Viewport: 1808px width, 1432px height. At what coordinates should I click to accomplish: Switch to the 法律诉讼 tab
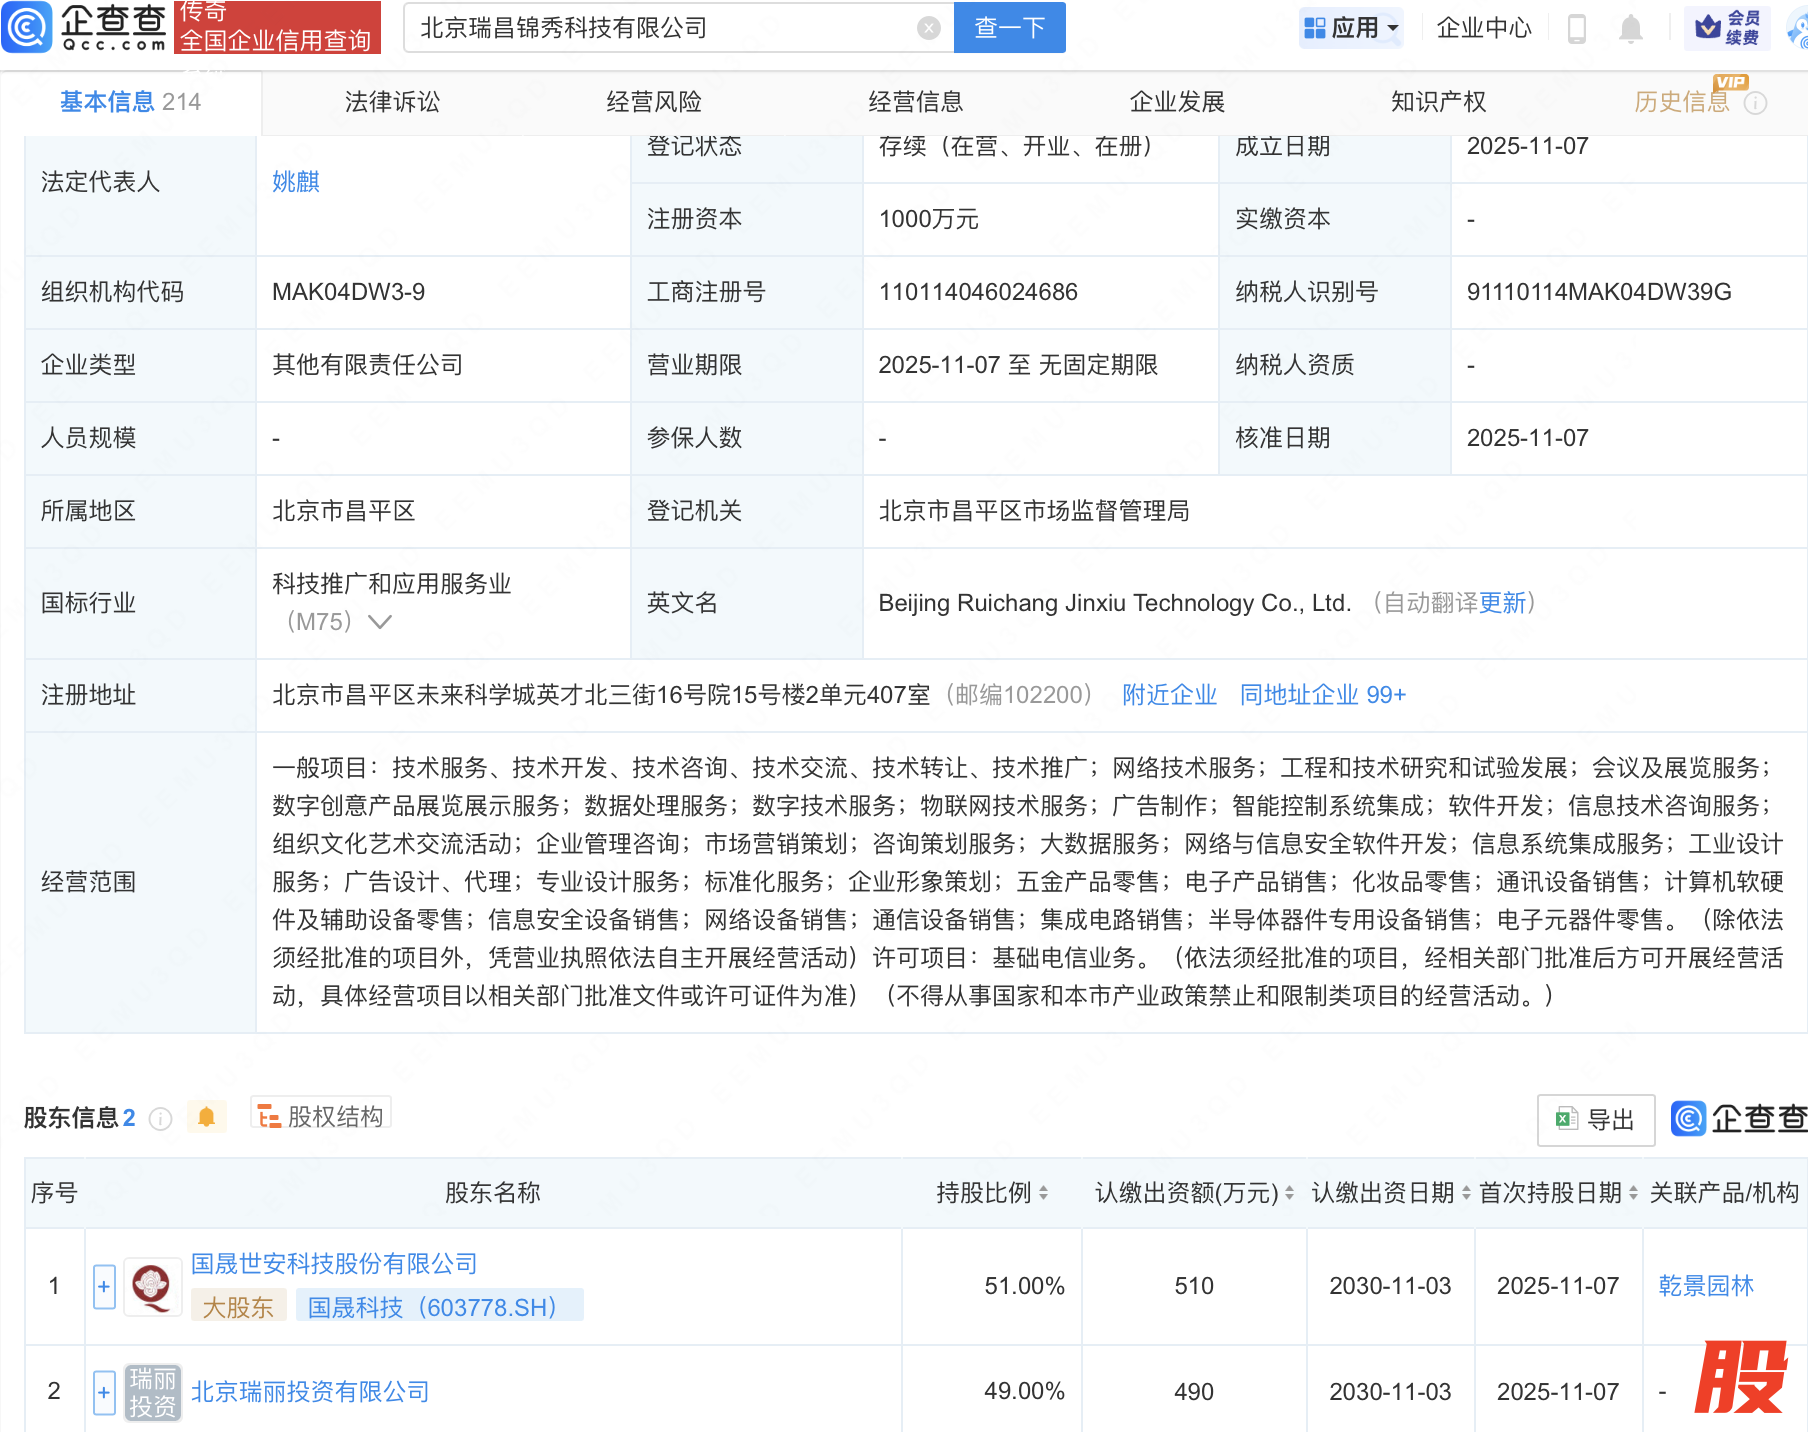pos(392,102)
